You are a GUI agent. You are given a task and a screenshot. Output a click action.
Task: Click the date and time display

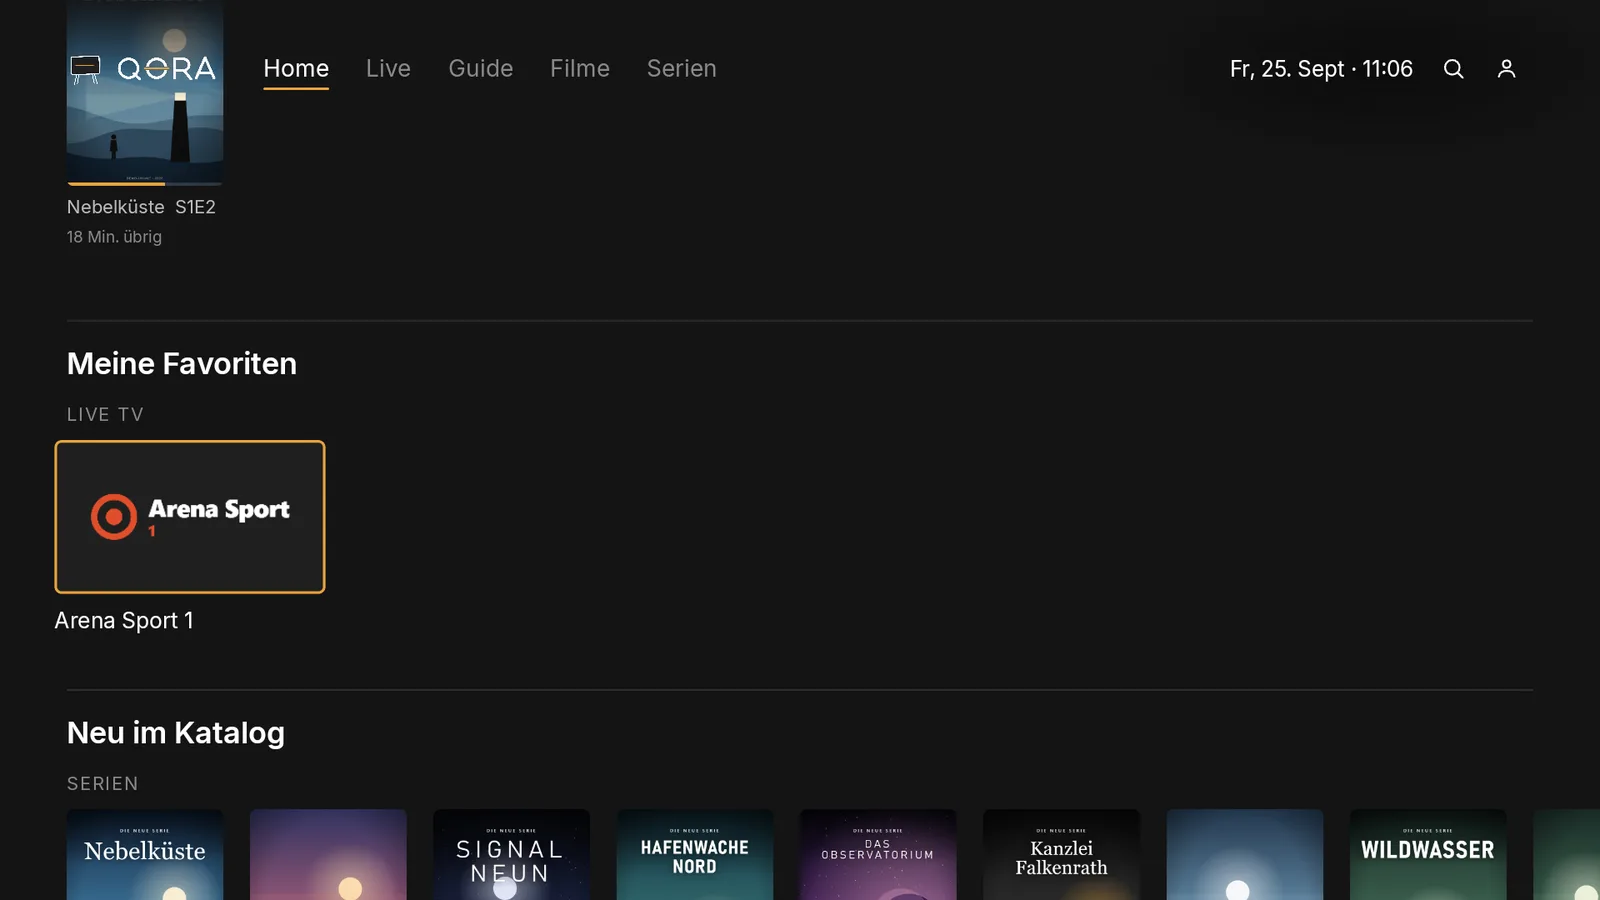[x=1321, y=69]
